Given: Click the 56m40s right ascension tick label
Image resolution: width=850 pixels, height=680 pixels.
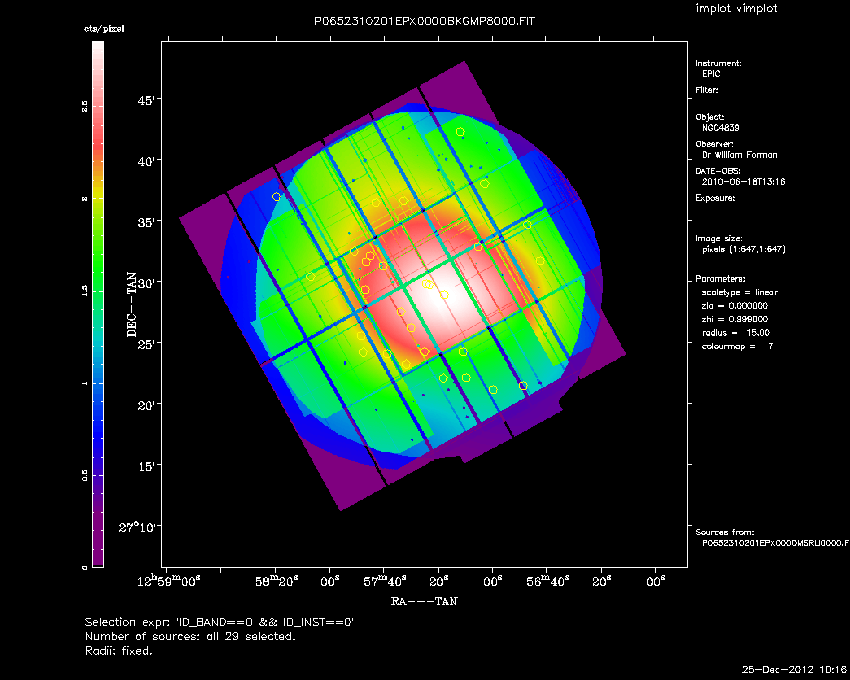Looking at the screenshot, I should coord(548,582).
